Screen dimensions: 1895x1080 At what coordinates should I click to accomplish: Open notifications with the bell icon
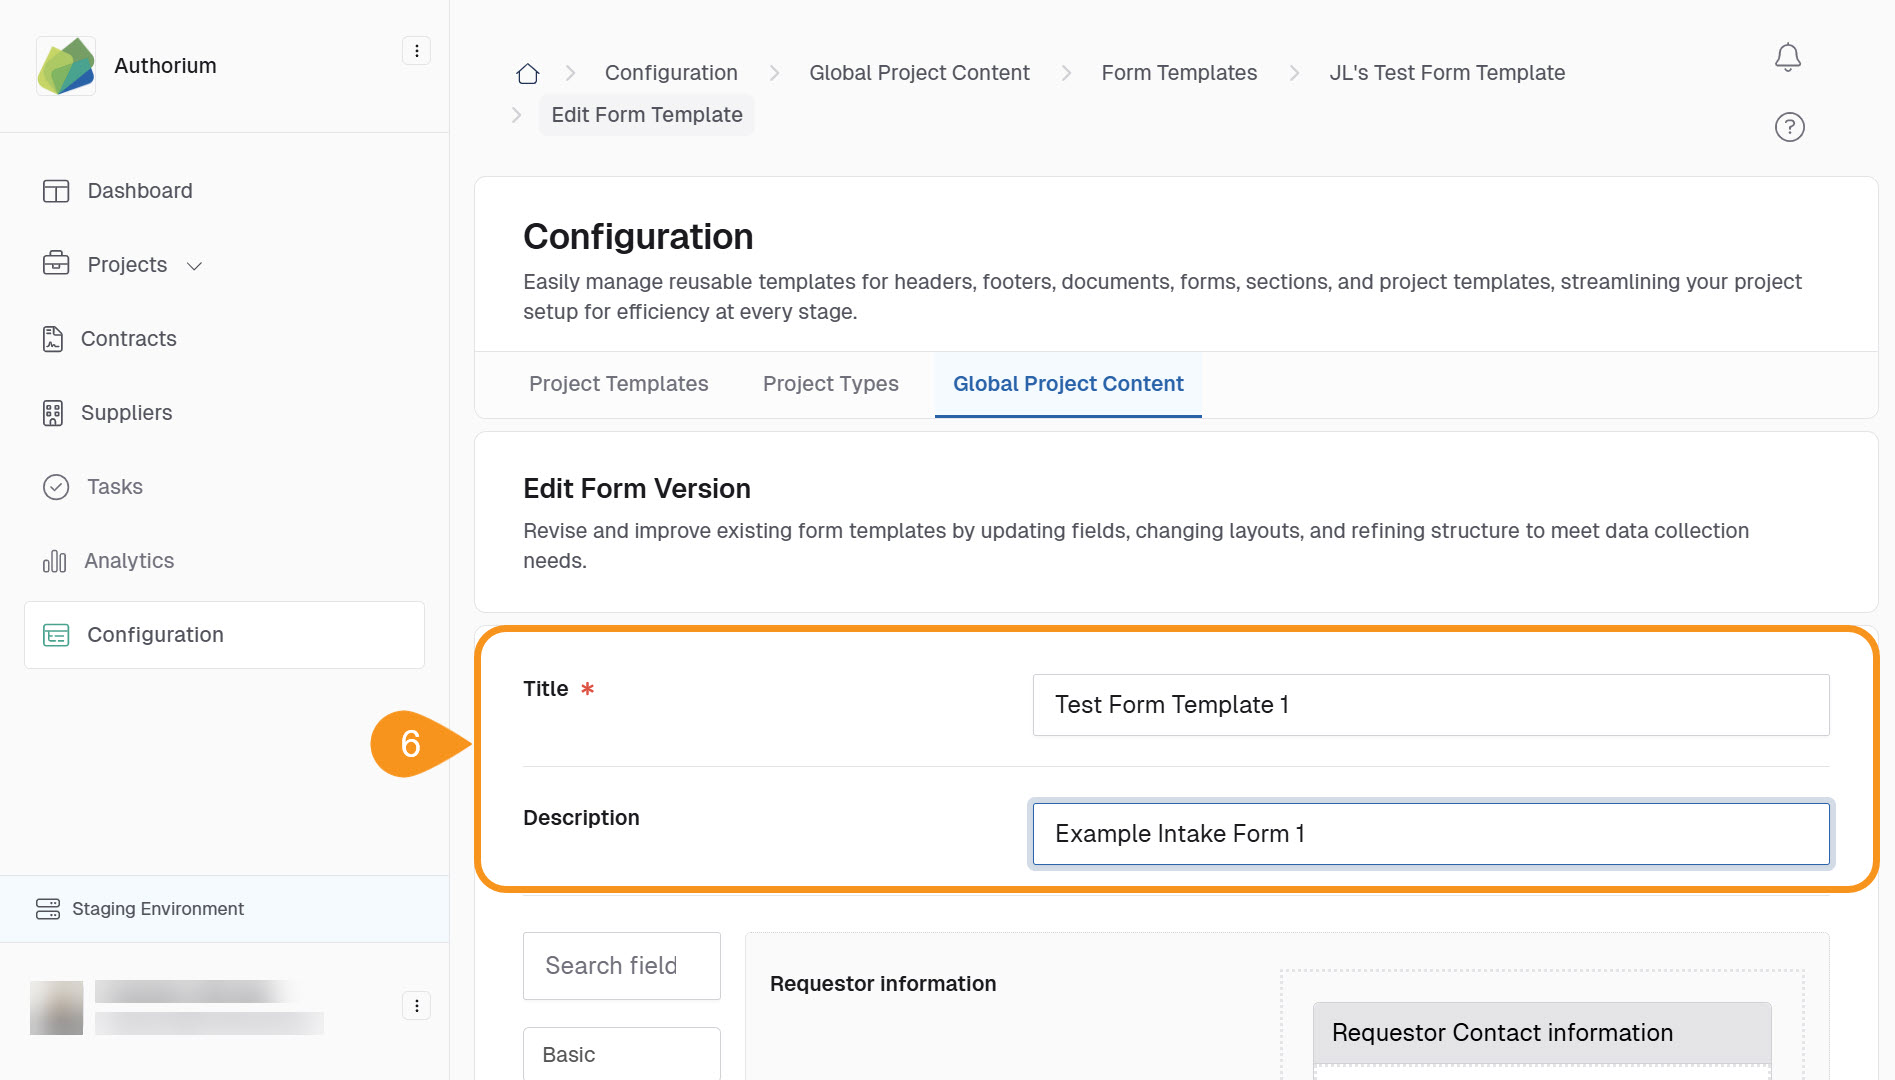[x=1788, y=57]
